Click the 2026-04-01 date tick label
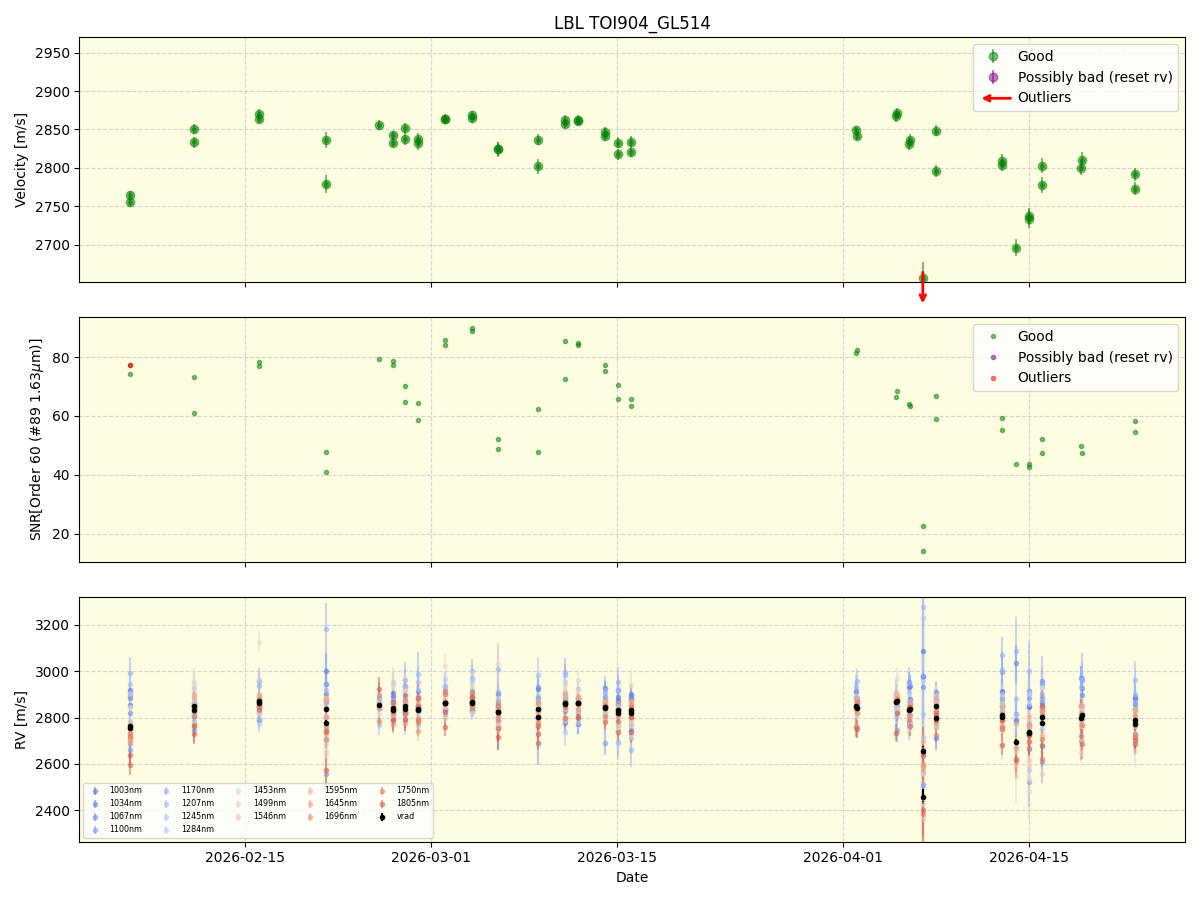Viewport: 1200px width, 900px height. tap(843, 857)
